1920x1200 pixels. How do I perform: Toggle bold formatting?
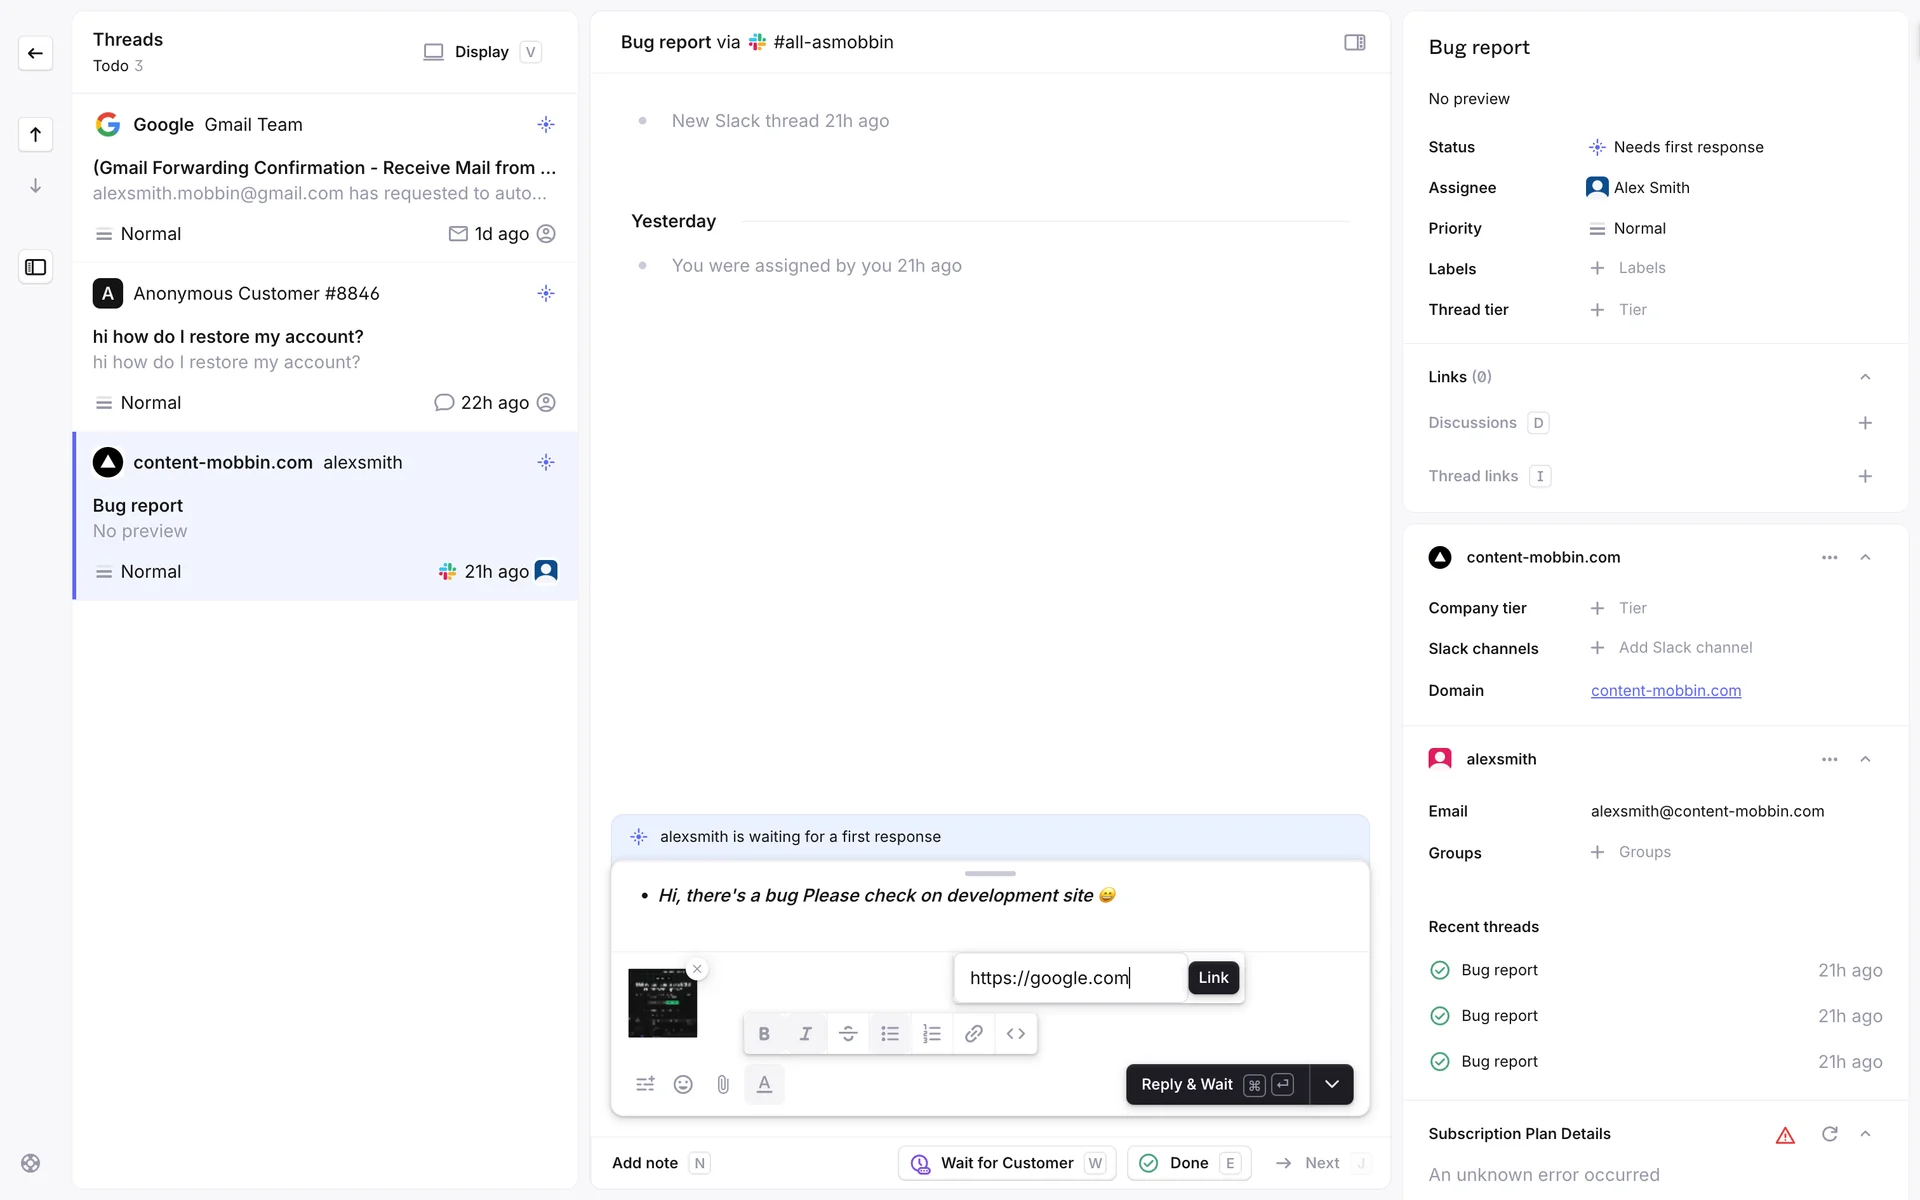coord(764,1034)
